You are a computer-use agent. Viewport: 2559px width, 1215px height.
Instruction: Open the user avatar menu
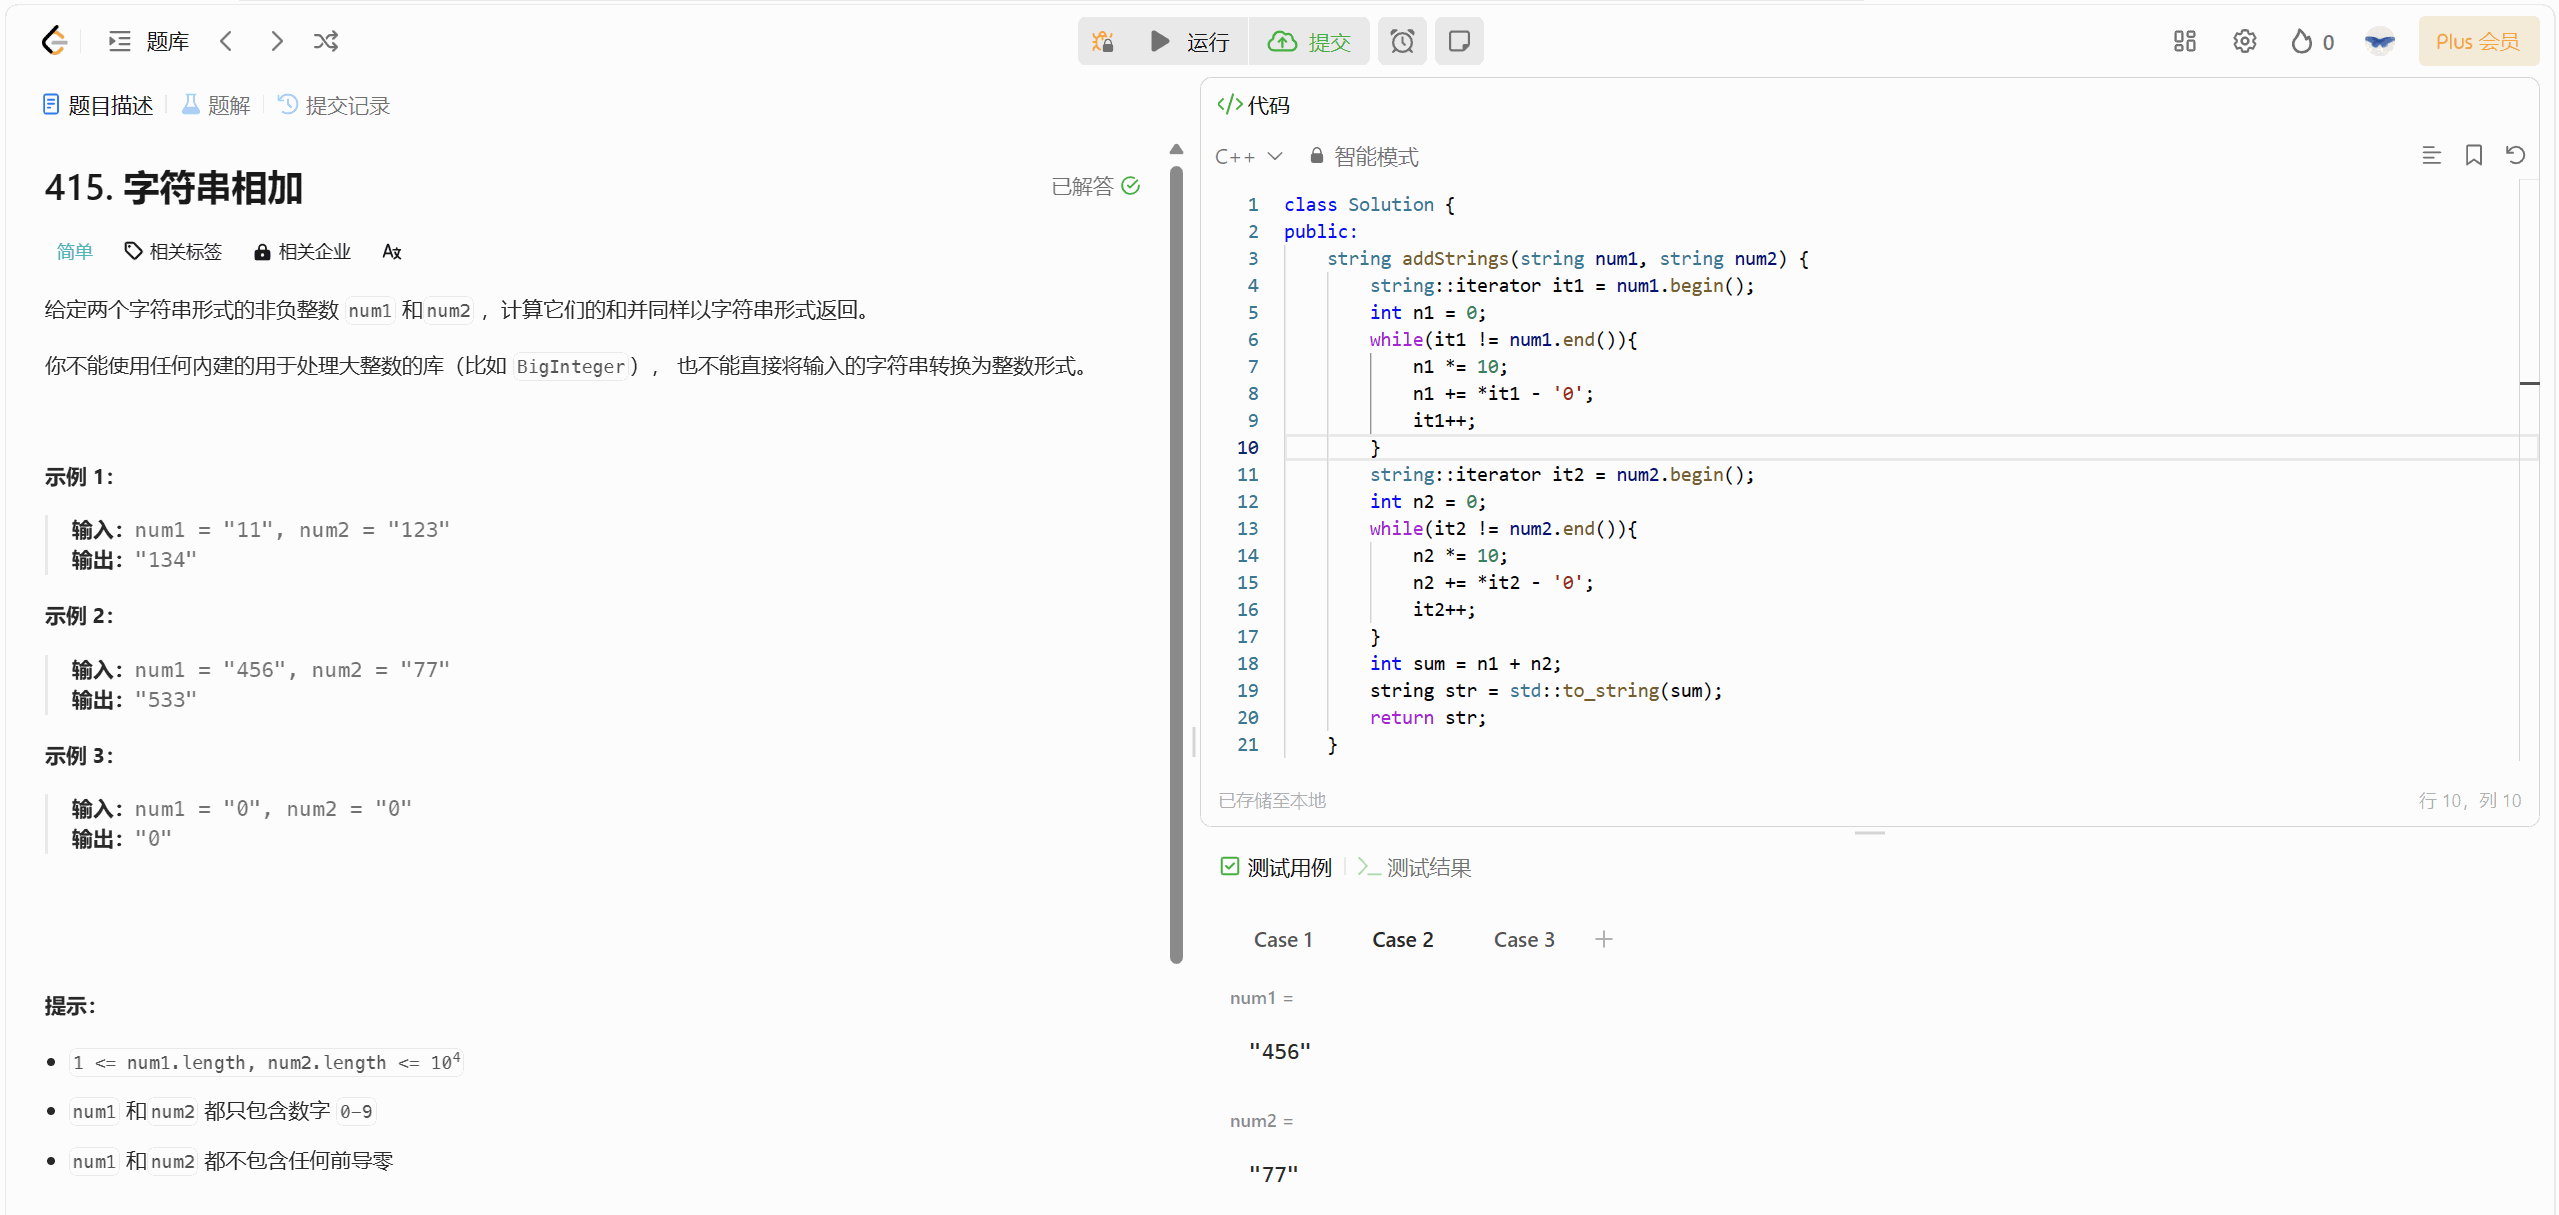pyautogui.click(x=2380, y=41)
